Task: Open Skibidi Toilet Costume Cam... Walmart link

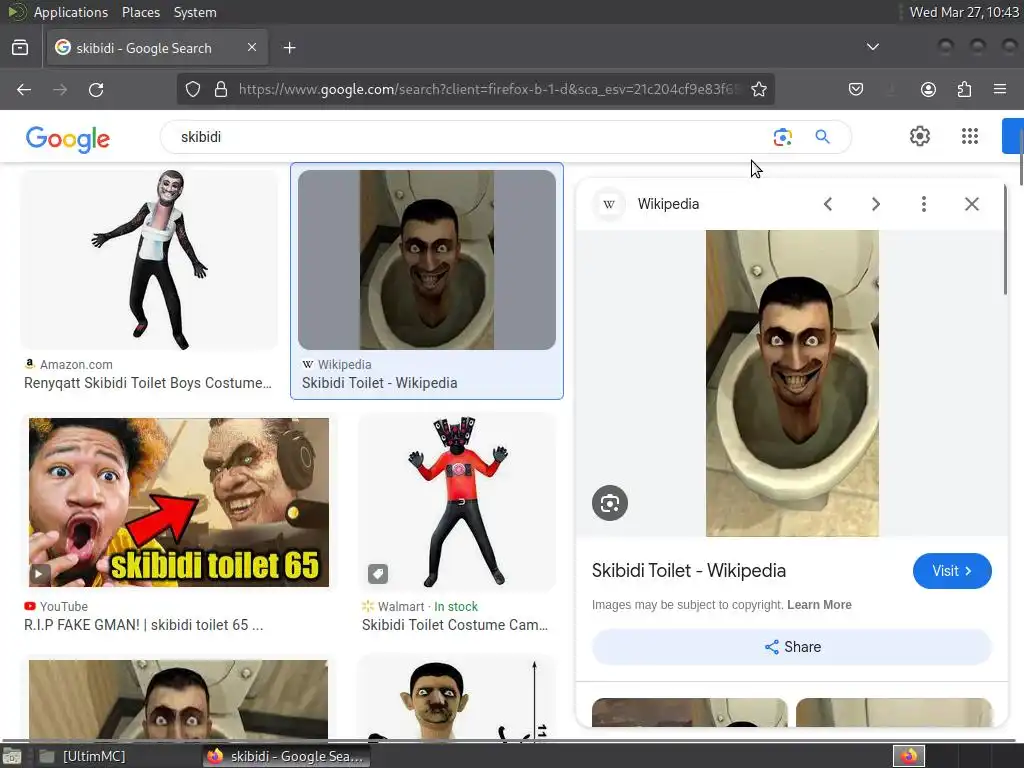Action: (x=455, y=625)
